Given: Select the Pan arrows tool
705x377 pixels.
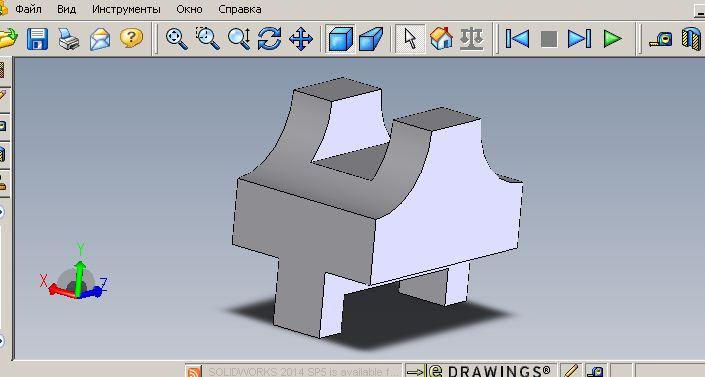Looking at the screenshot, I should (x=301, y=39).
